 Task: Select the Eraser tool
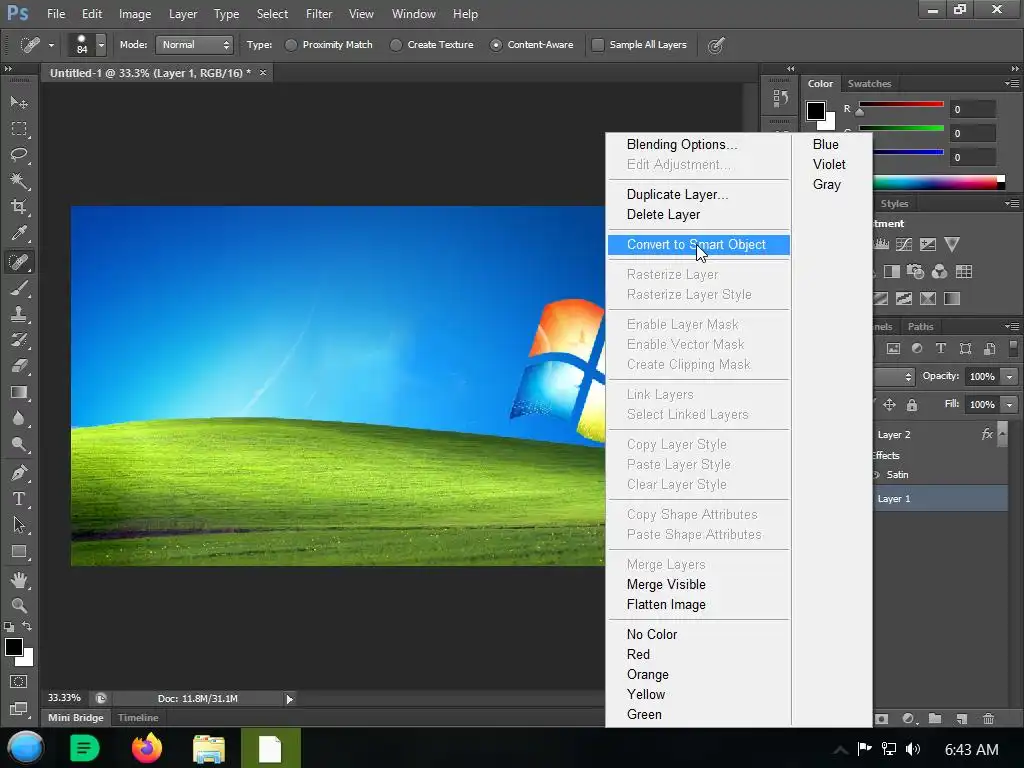[x=19, y=366]
